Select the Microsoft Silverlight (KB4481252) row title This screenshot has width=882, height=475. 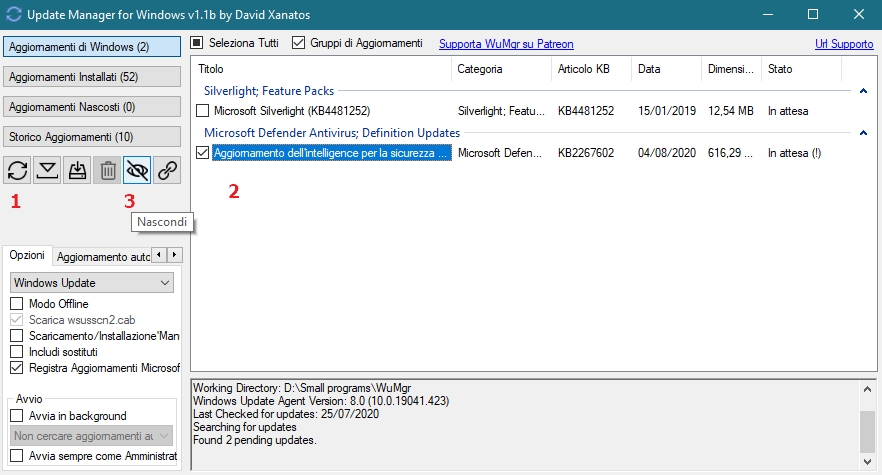pyautogui.click(x=292, y=111)
